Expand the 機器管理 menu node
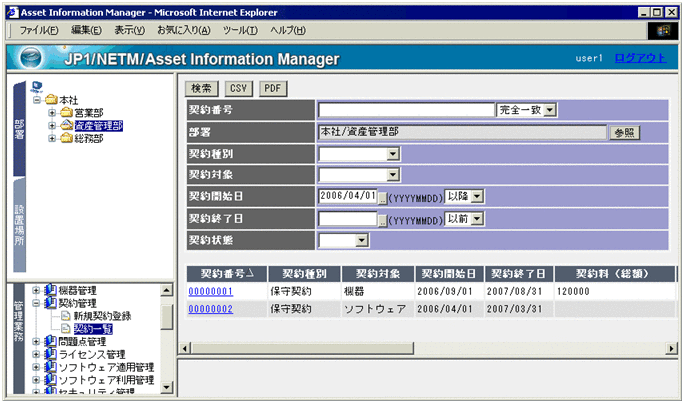 (x=36, y=290)
